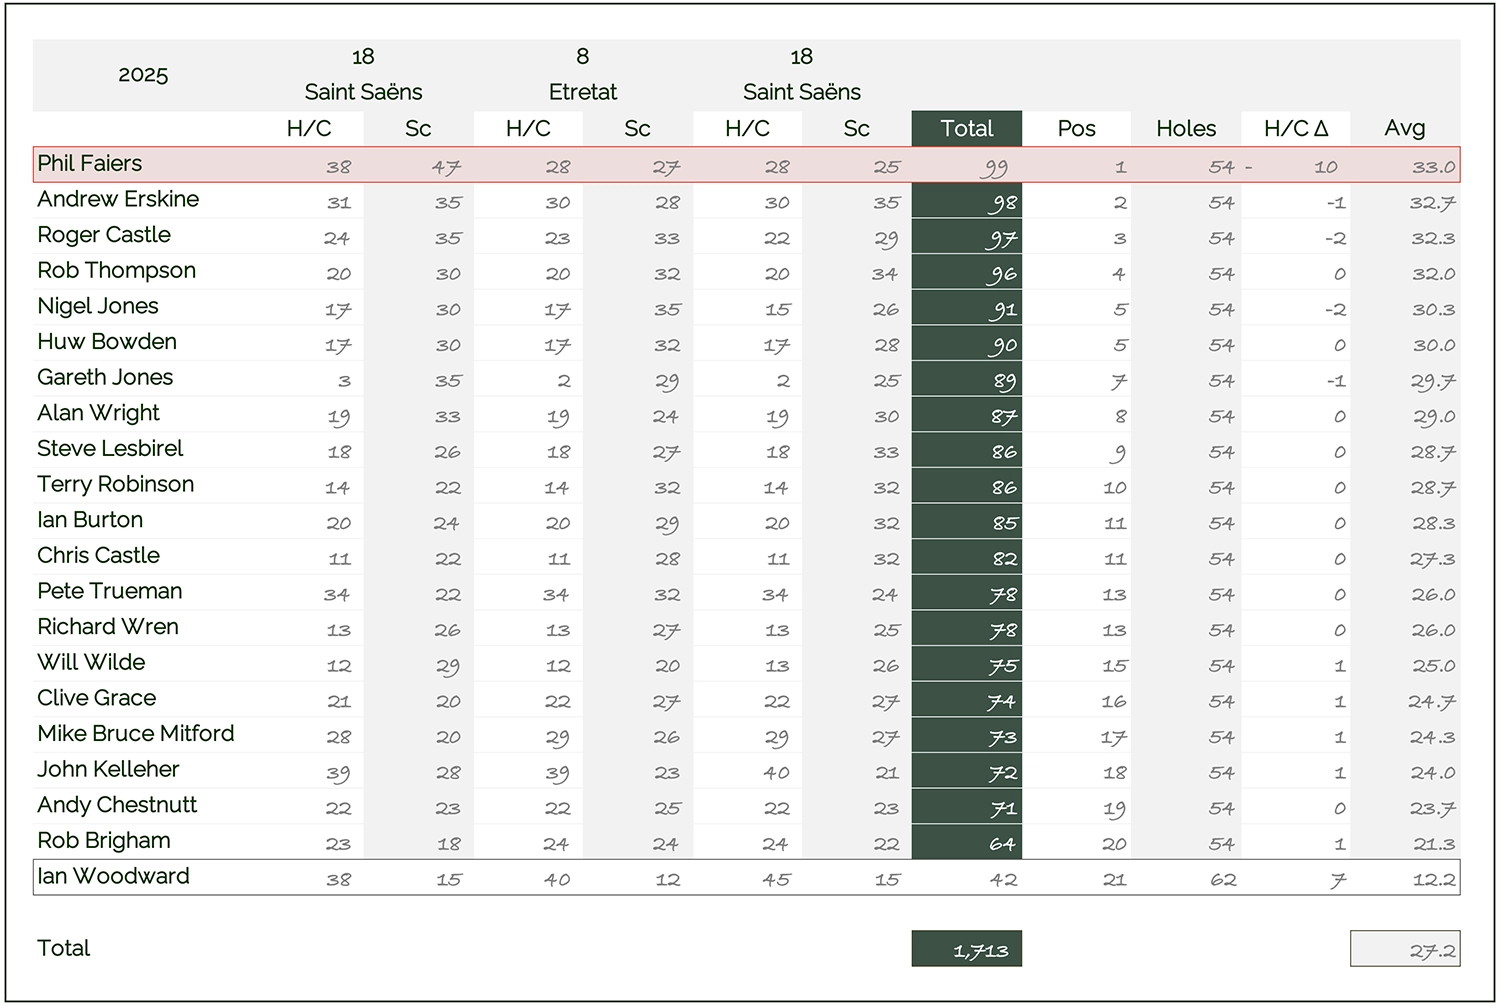Click the name Huw Bowden
The width and height of the screenshot is (1500, 1006).
107,341
